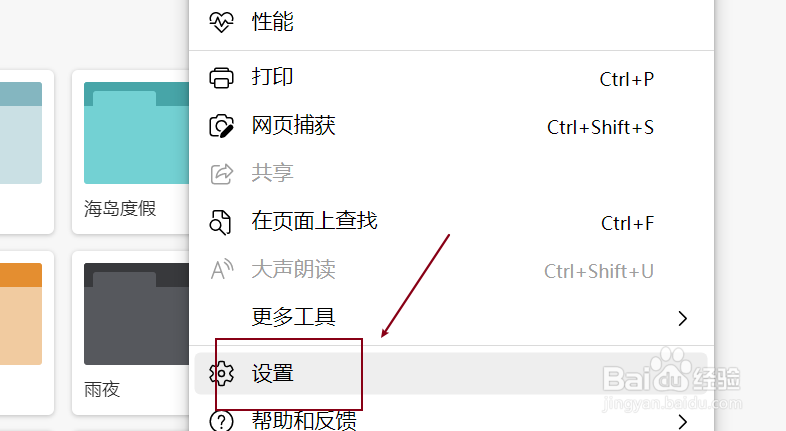This screenshot has width=786, height=431.
Task: Click the web capture camera icon
Action: (221, 126)
